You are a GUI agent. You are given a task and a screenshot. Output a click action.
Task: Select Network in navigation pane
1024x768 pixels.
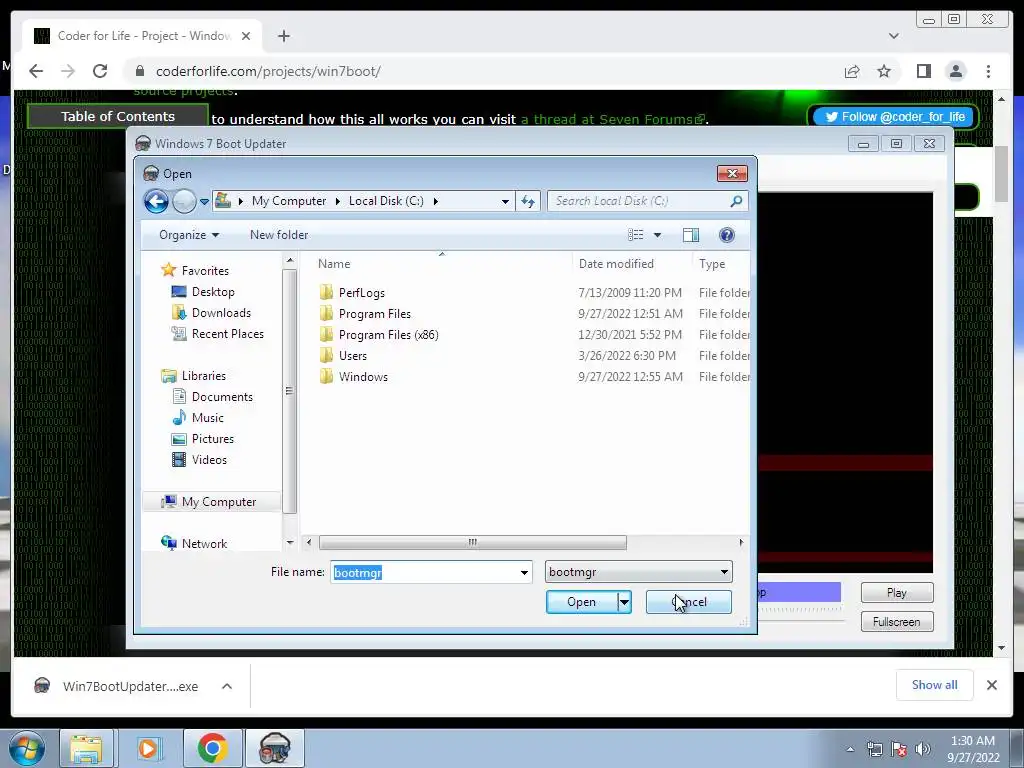pos(204,543)
